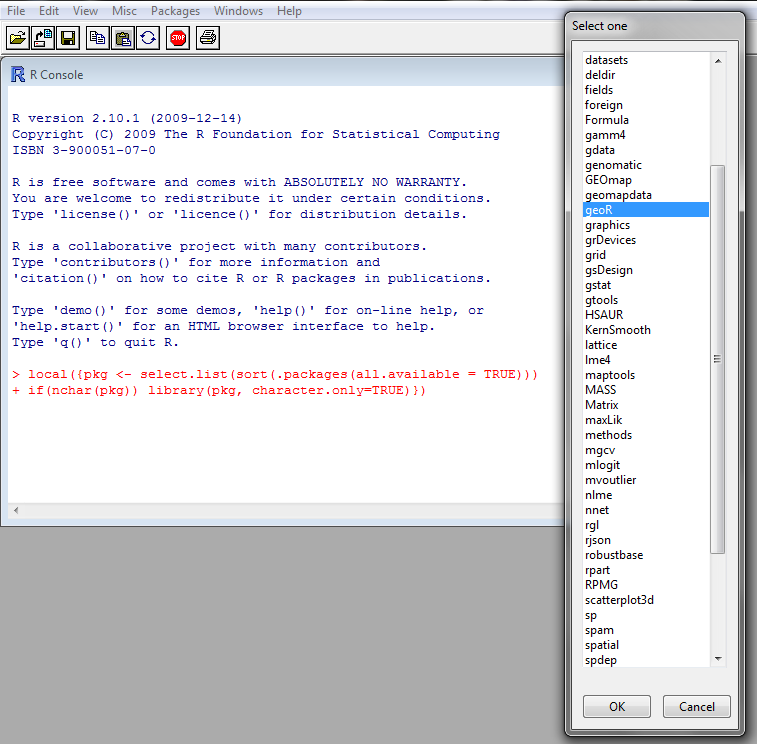This screenshot has width=757, height=744.
Task: Click the R logo in Console title
Action: (x=18, y=74)
